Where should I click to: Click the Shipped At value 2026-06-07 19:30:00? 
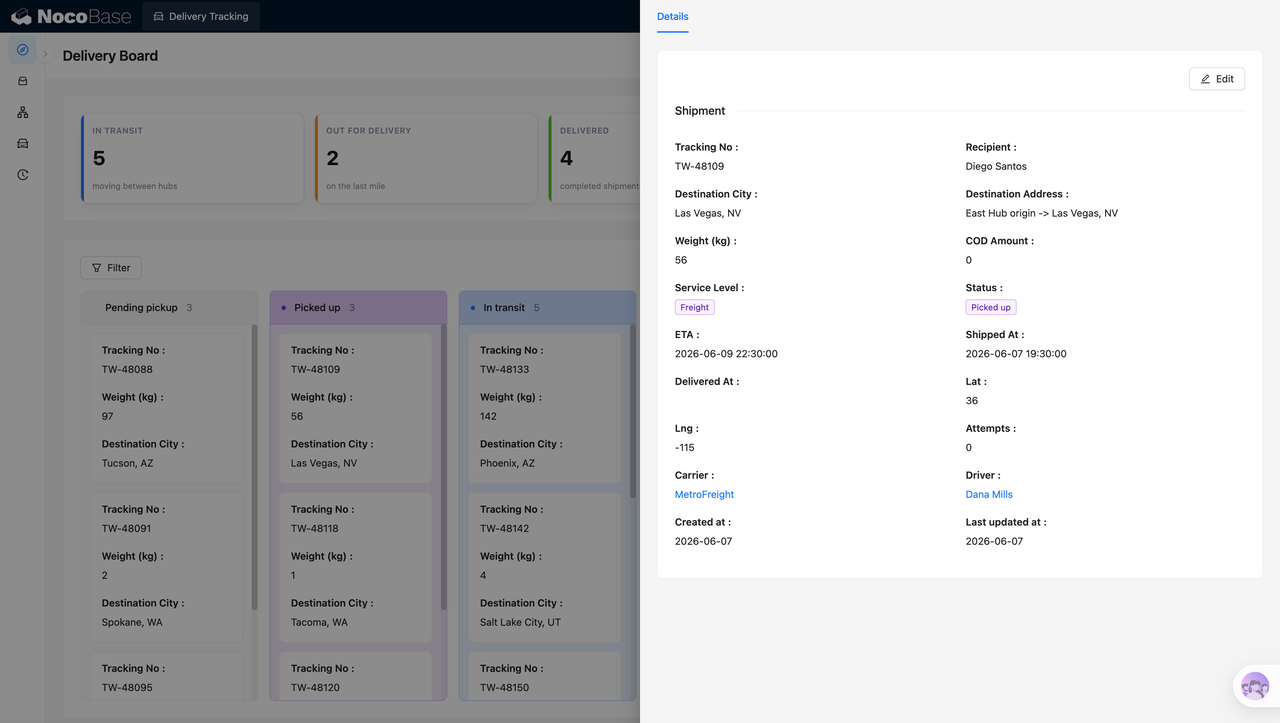(1016, 354)
